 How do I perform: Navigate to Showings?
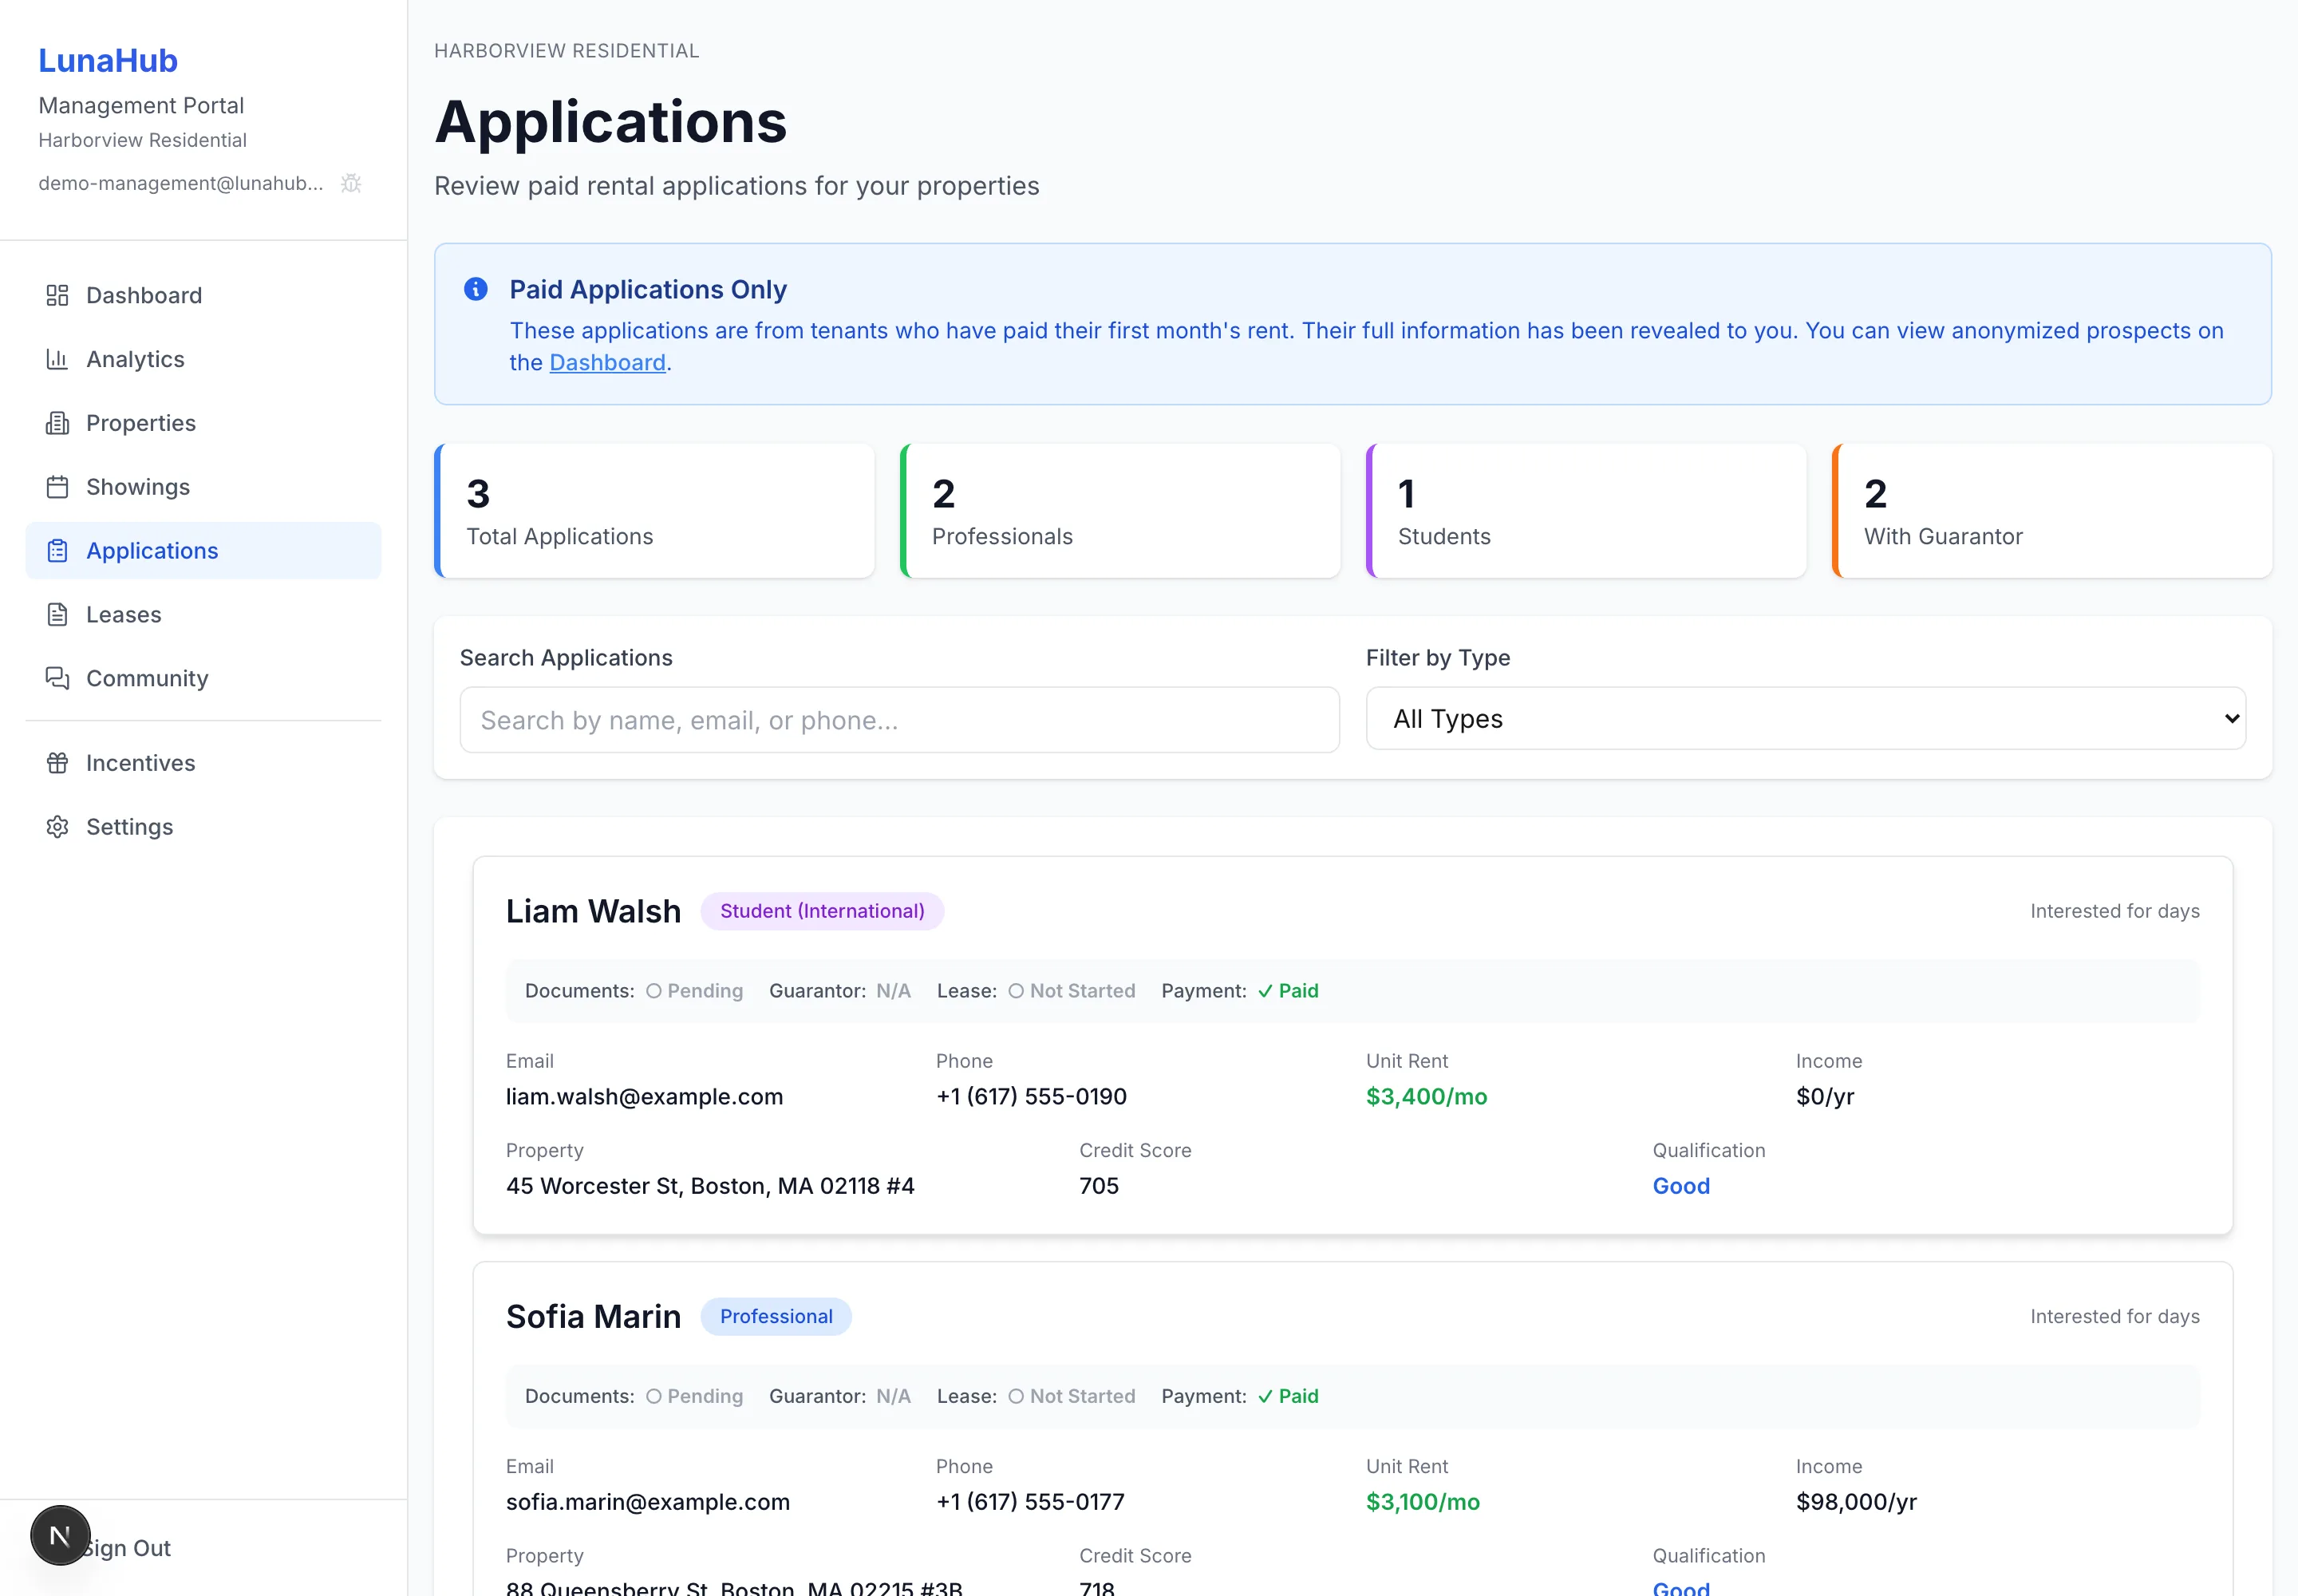[x=203, y=487]
